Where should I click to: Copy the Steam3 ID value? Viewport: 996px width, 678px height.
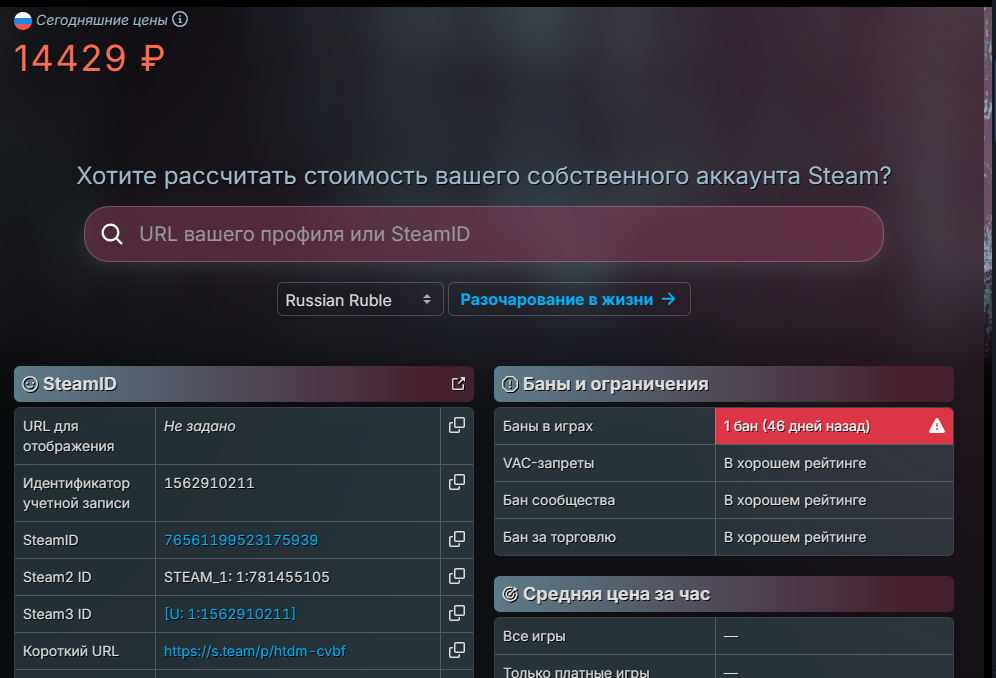[457, 613]
